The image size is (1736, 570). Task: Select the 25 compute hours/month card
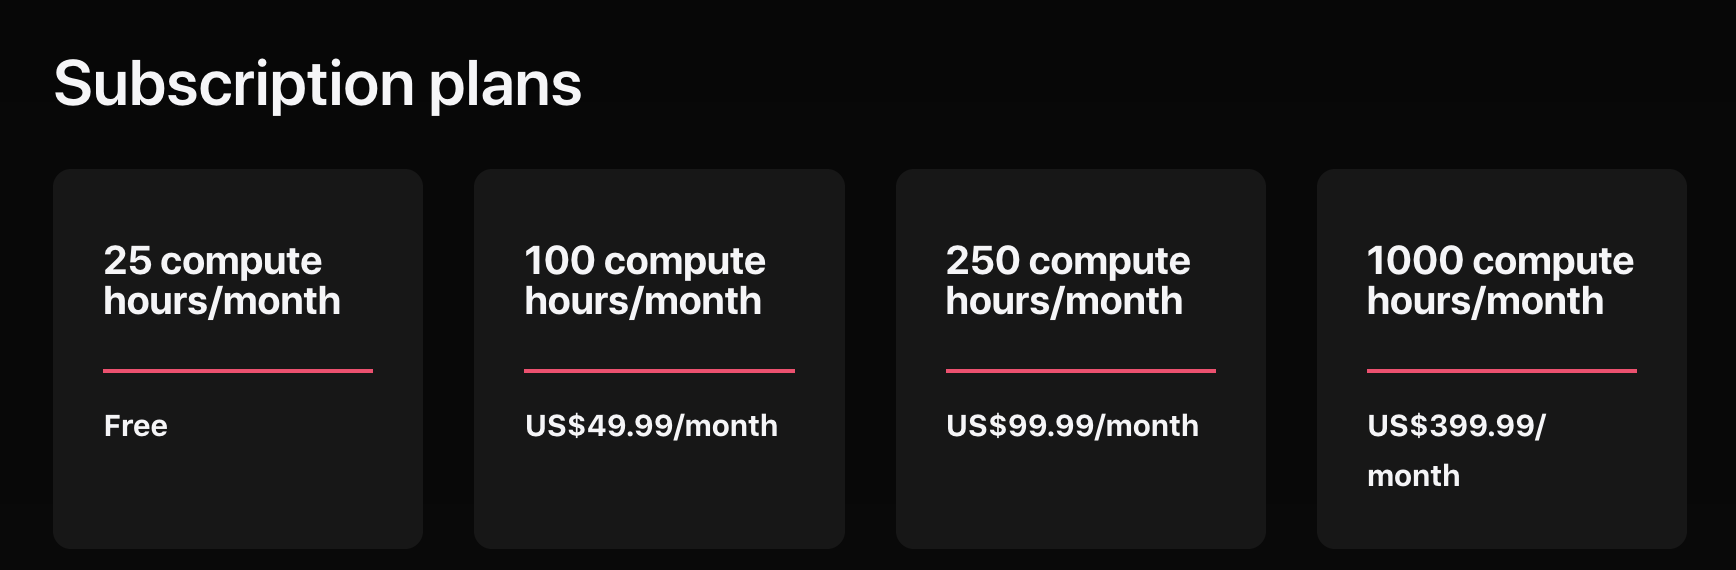coord(238,358)
